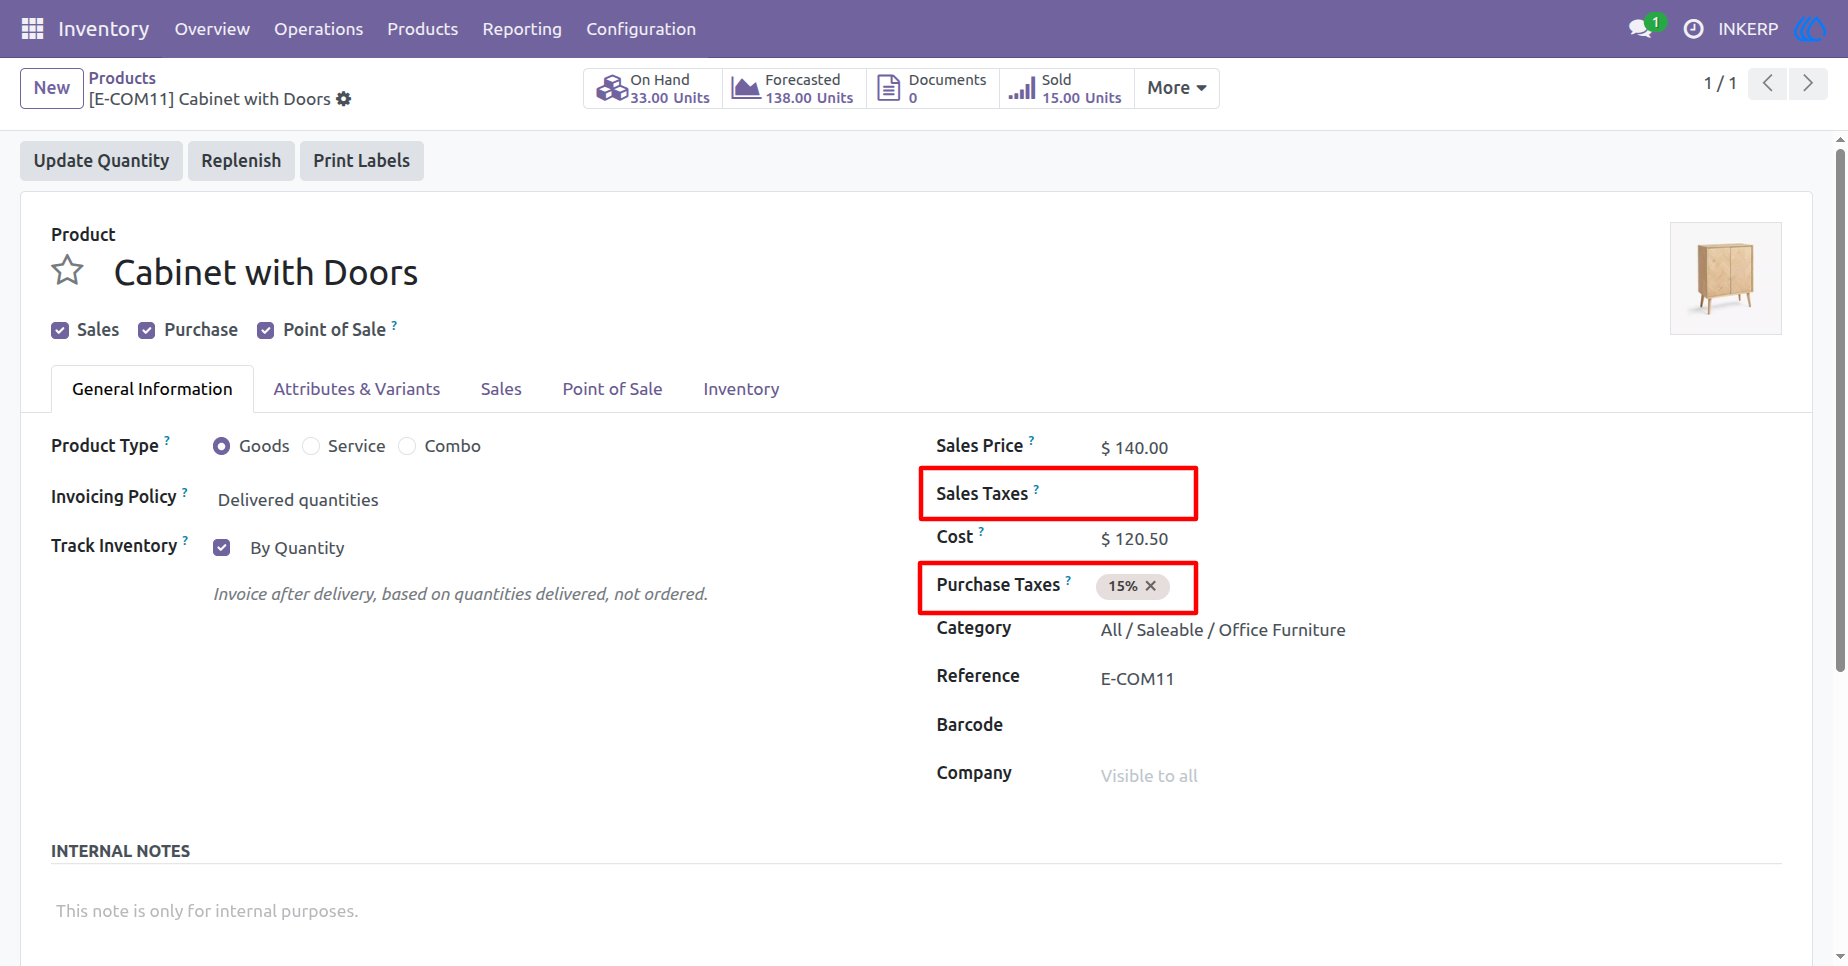Remove the 15% purchase tax tag
1848x966 pixels.
pos(1151,586)
